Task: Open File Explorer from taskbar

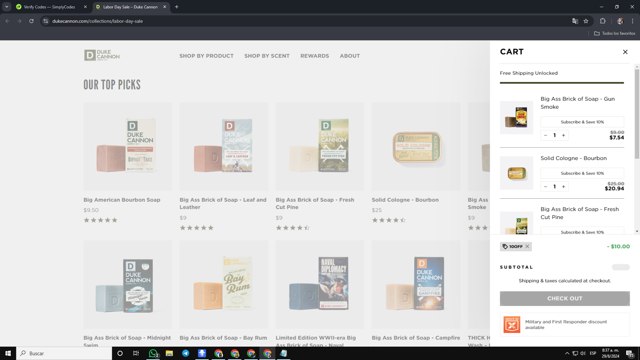Action: [169, 353]
